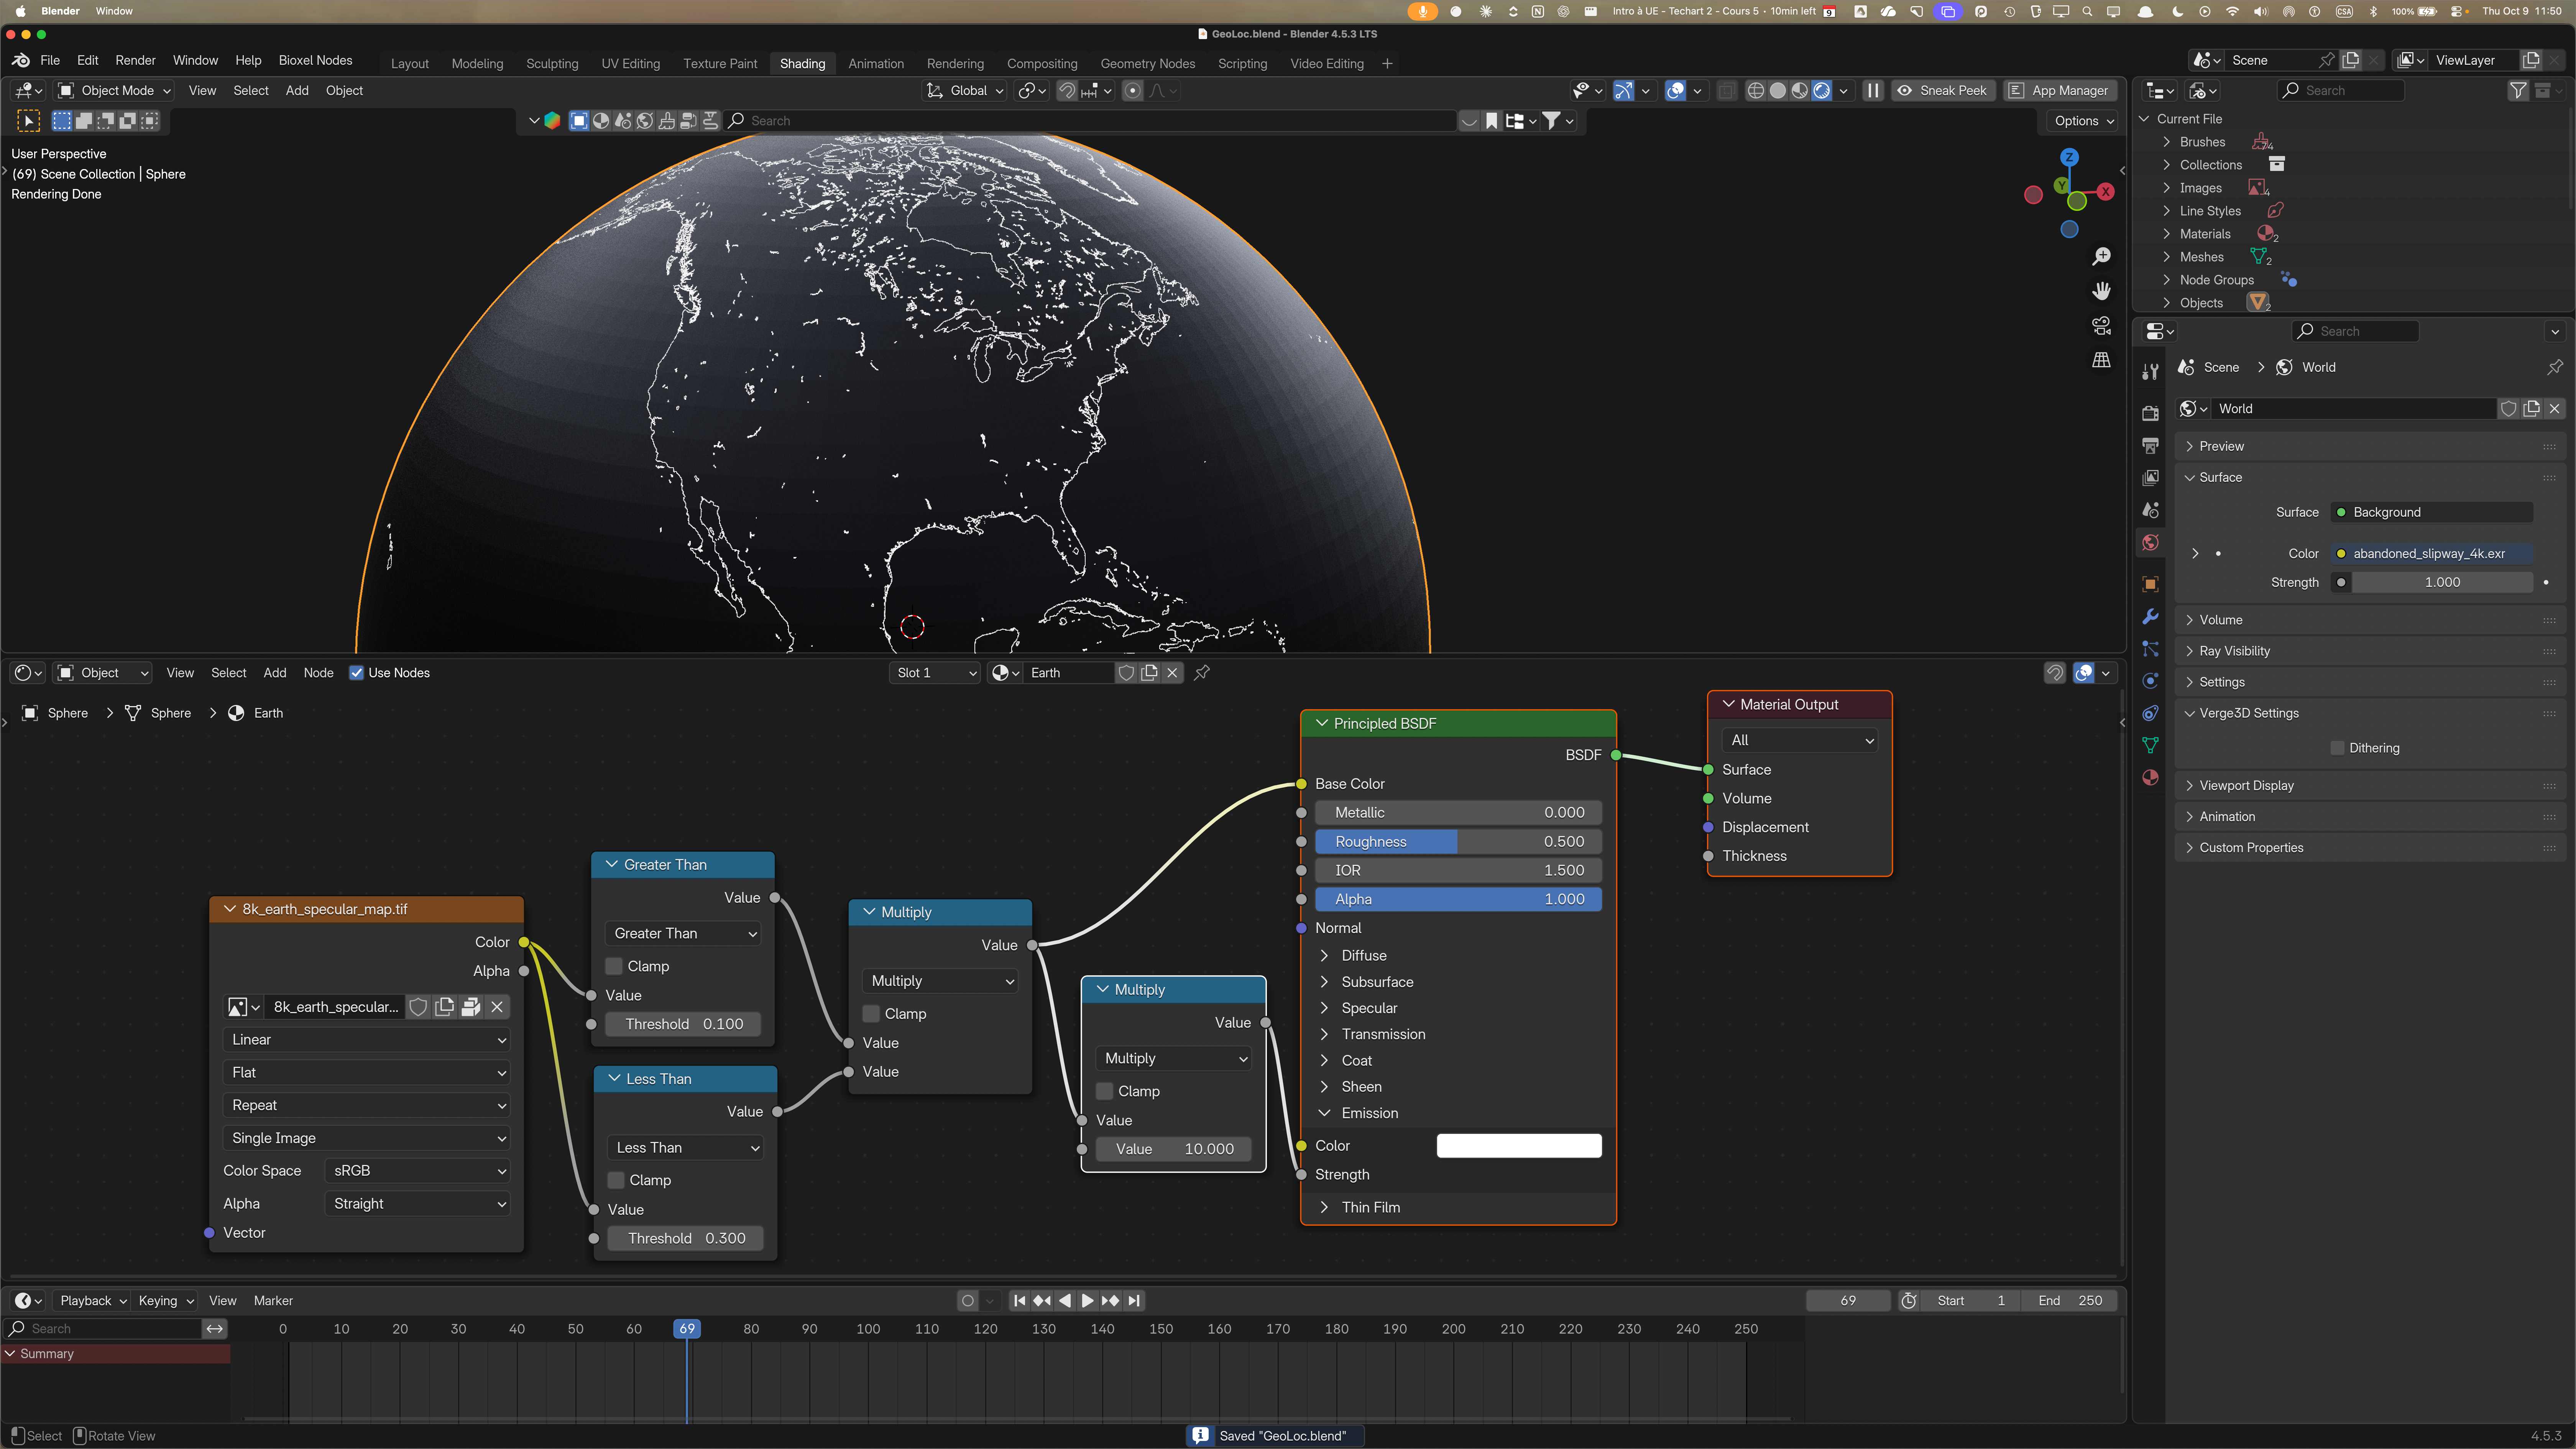The width and height of the screenshot is (2576, 1449).
Task: Open the outliner filter funnel
Action: 2518,91
